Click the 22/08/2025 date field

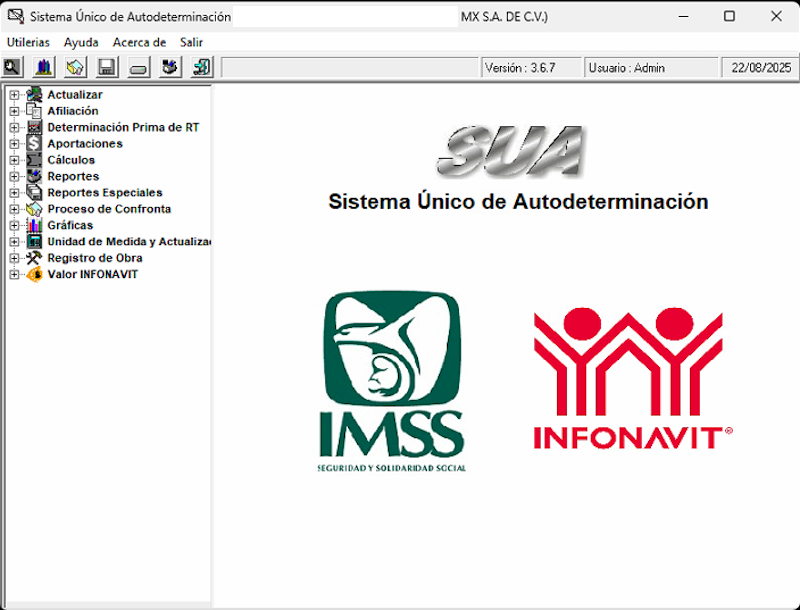coord(760,68)
